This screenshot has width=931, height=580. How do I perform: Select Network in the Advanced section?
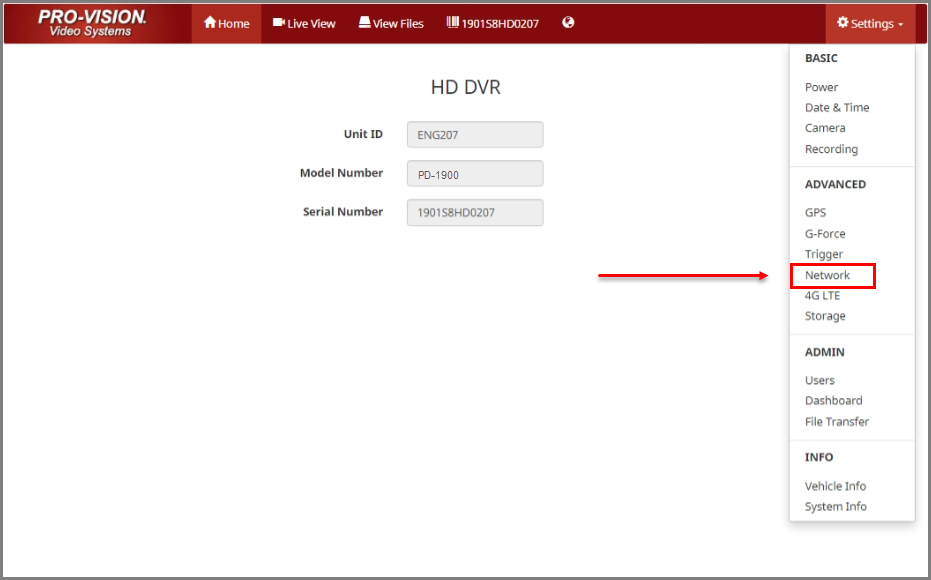[x=827, y=275]
